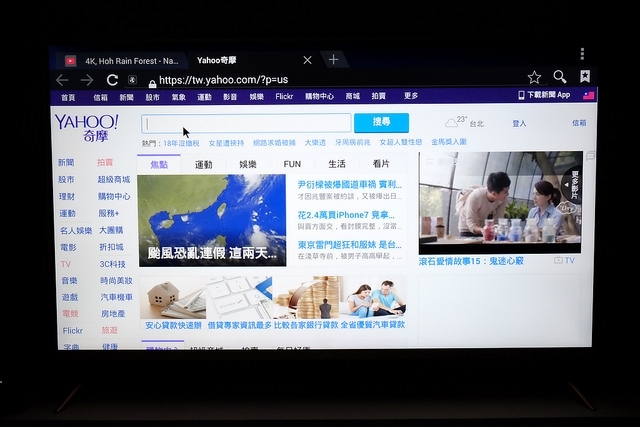This screenshot has width=640, height=427.
Task: Open 汽車機車 in left sidebar
Action: click(x=117, y=297)
